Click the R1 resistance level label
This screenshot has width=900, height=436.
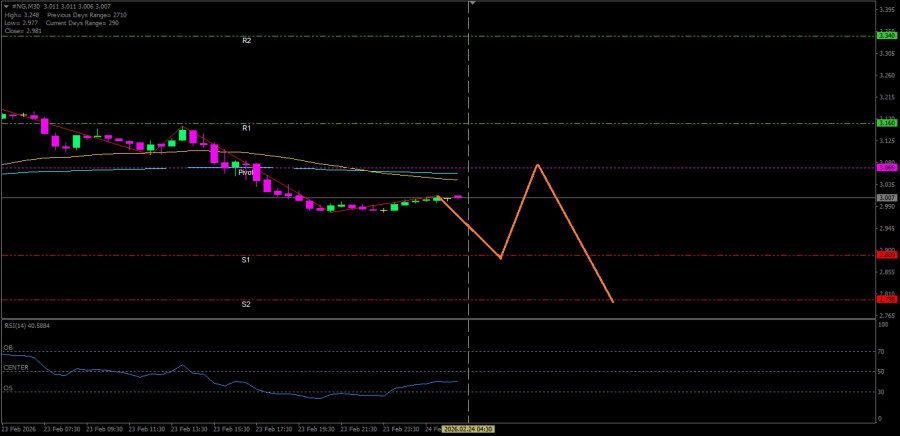pyautogui.click(x=246, y=128)
